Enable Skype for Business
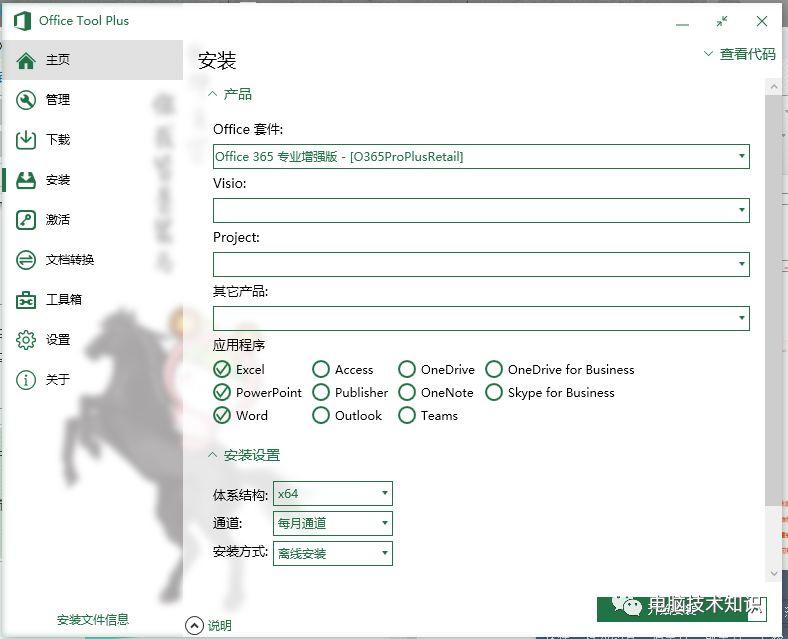 click(494, 392)
